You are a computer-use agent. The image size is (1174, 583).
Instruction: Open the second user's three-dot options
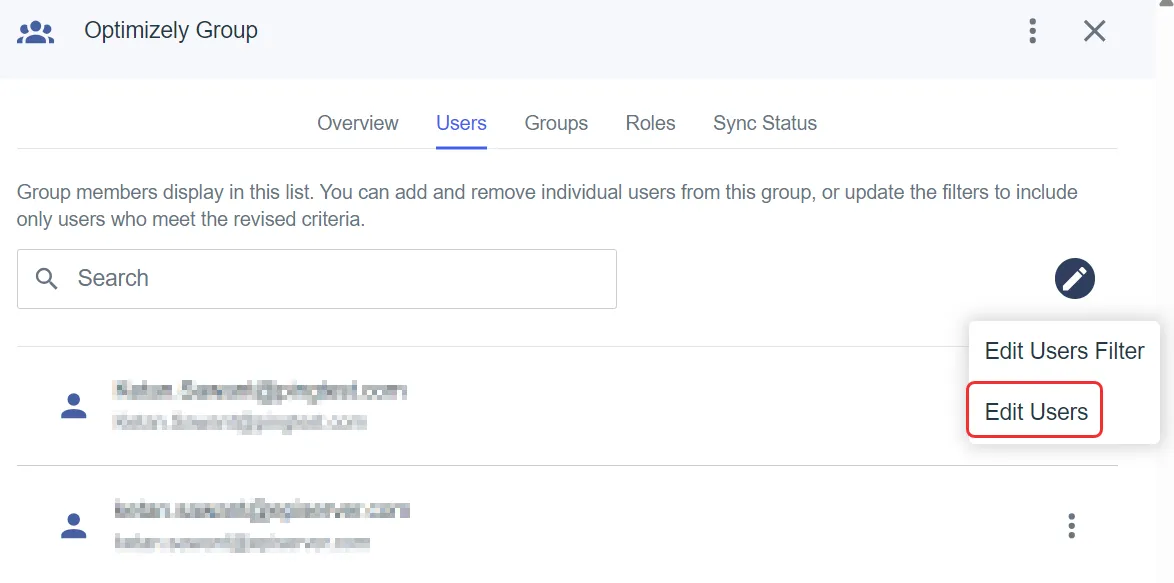1071,525
